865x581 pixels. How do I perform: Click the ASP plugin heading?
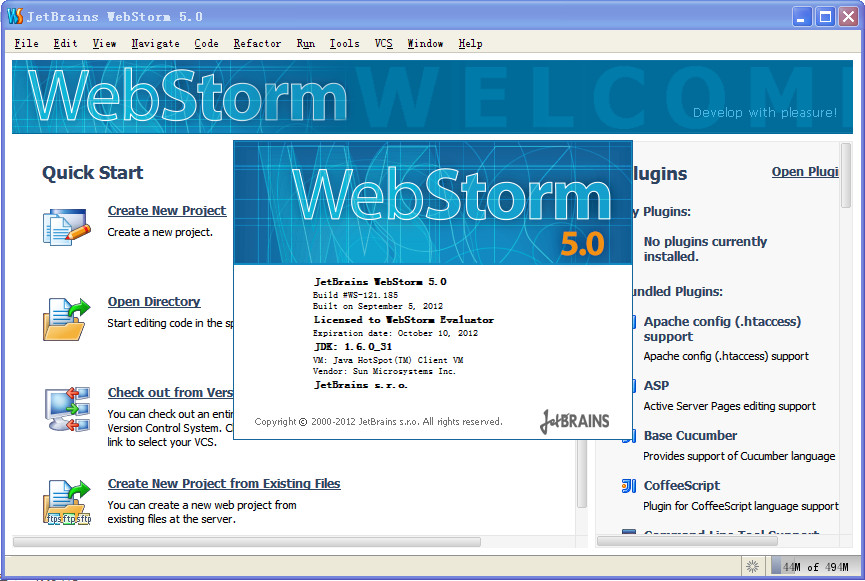[x=656, y=386]
